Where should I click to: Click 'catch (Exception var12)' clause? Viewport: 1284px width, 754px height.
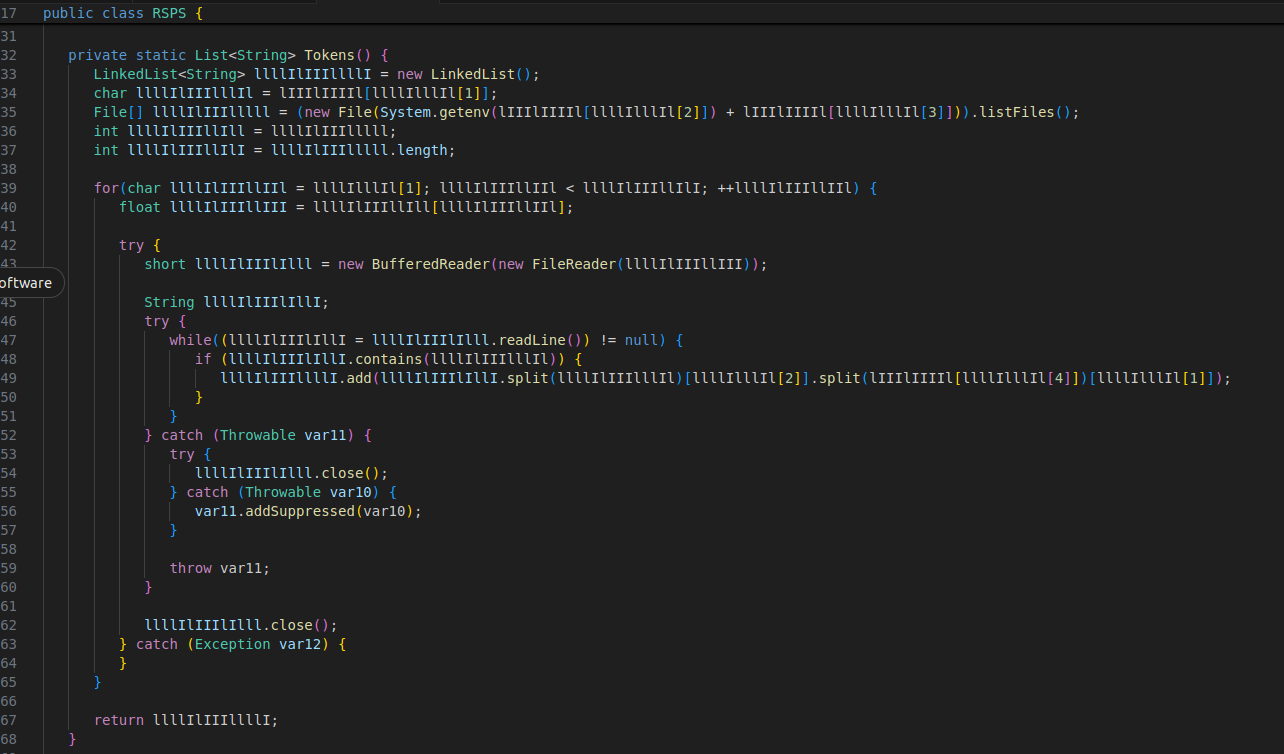(232, 644)
